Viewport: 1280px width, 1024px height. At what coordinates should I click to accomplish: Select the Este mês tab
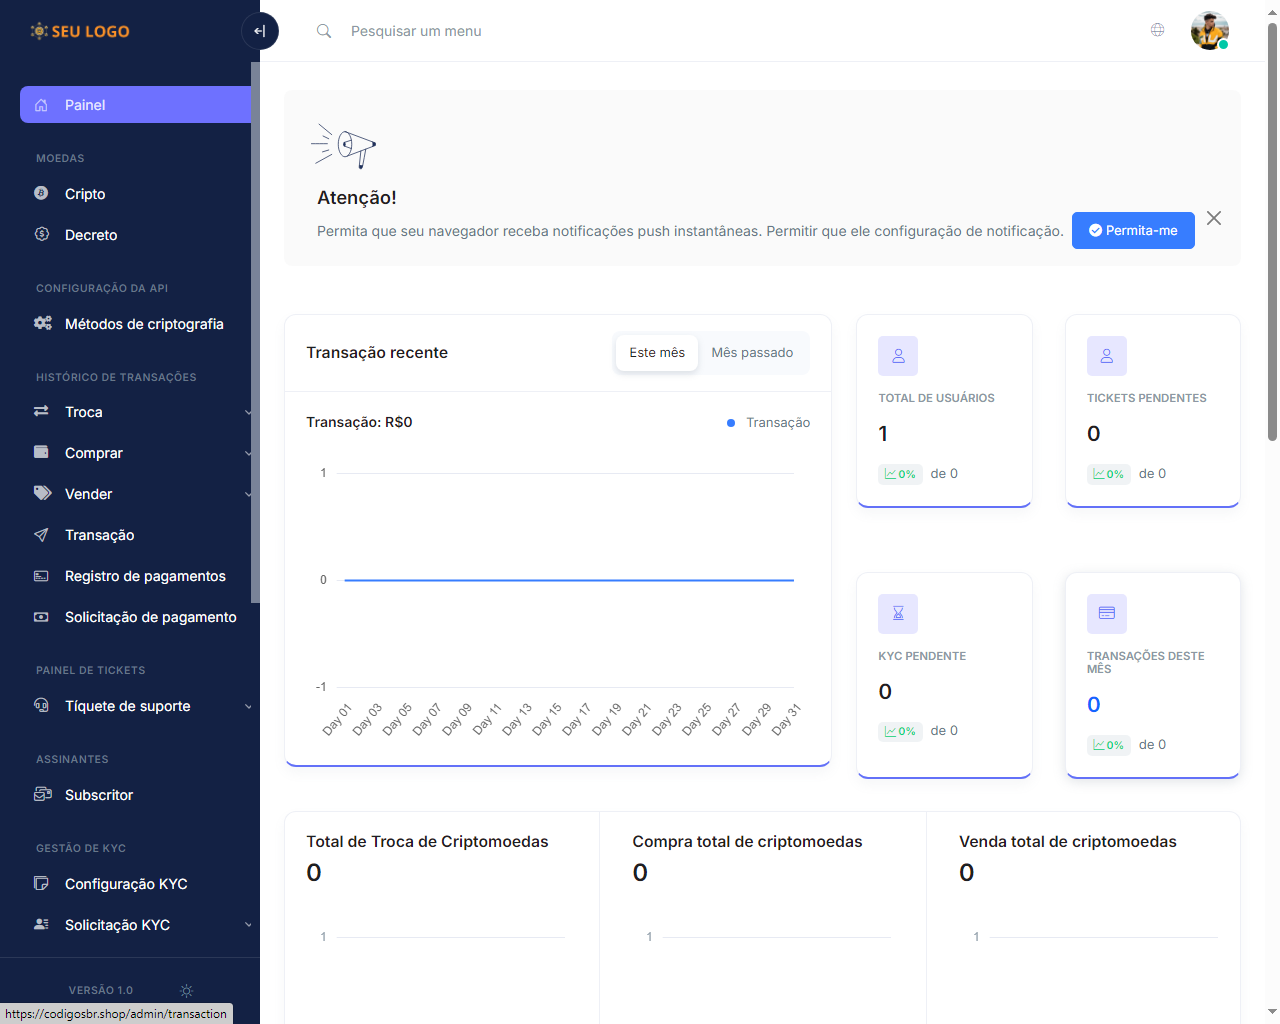coord(657,353)
